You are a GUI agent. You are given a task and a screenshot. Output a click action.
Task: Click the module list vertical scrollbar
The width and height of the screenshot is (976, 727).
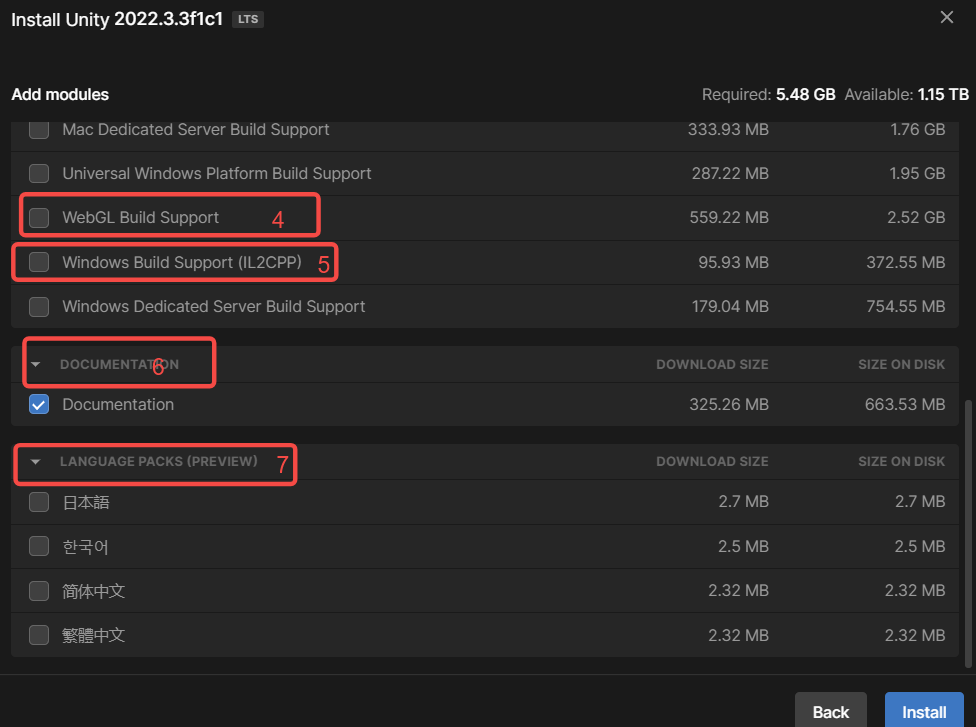coord(967,530)
